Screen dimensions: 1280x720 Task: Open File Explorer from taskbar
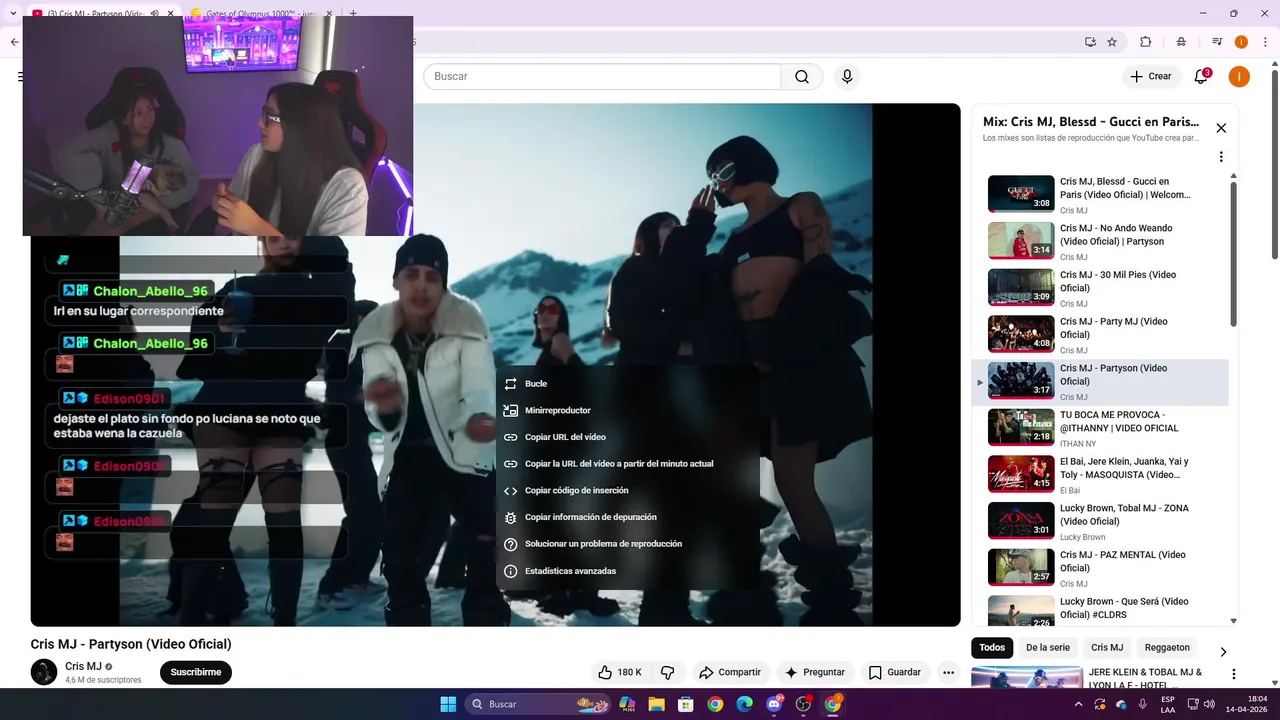656,704
